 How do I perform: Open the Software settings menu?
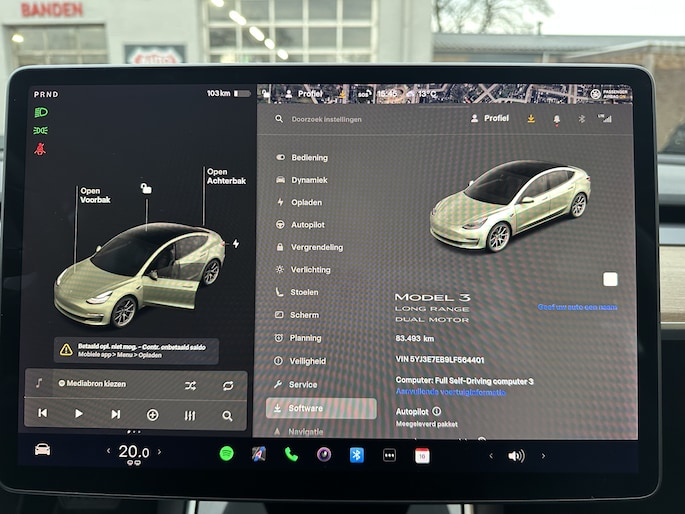click(306, 408)
